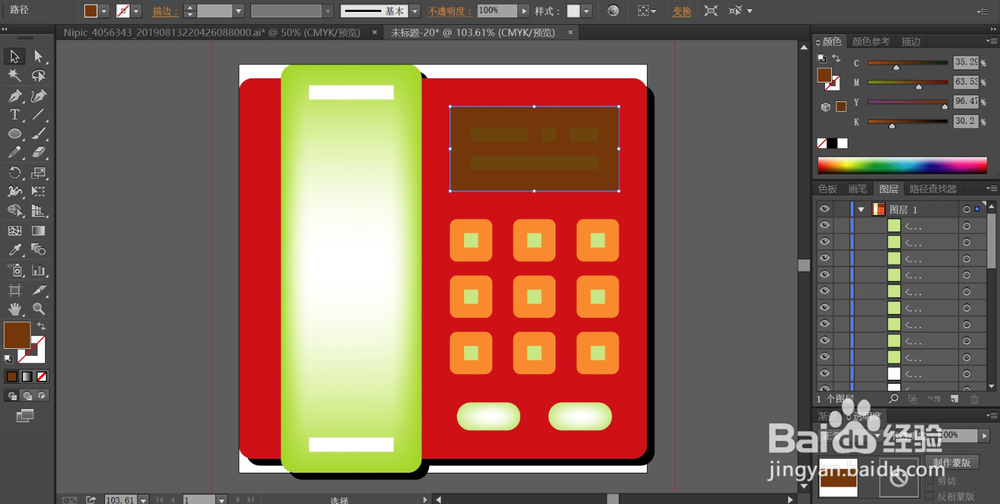
Task: Select the Line Segment tool
Action: (x=38, y=115)
